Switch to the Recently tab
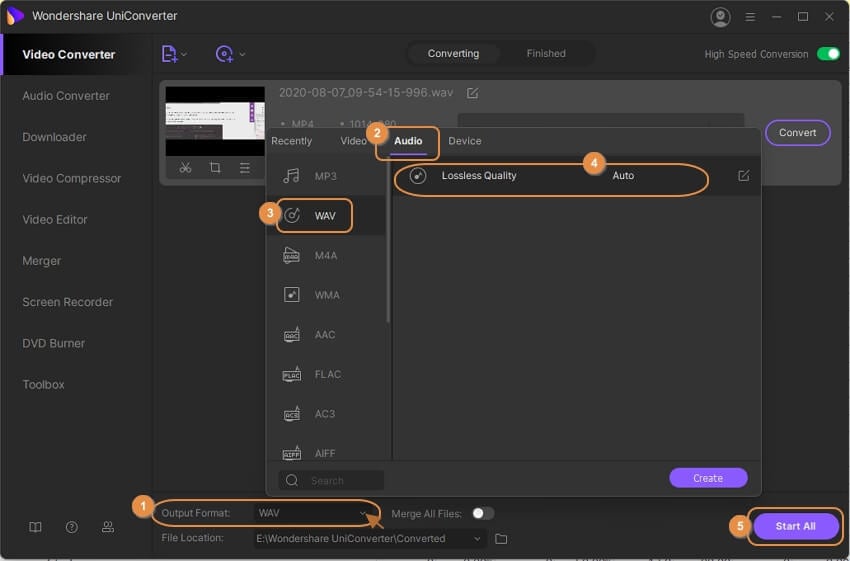 291,141
